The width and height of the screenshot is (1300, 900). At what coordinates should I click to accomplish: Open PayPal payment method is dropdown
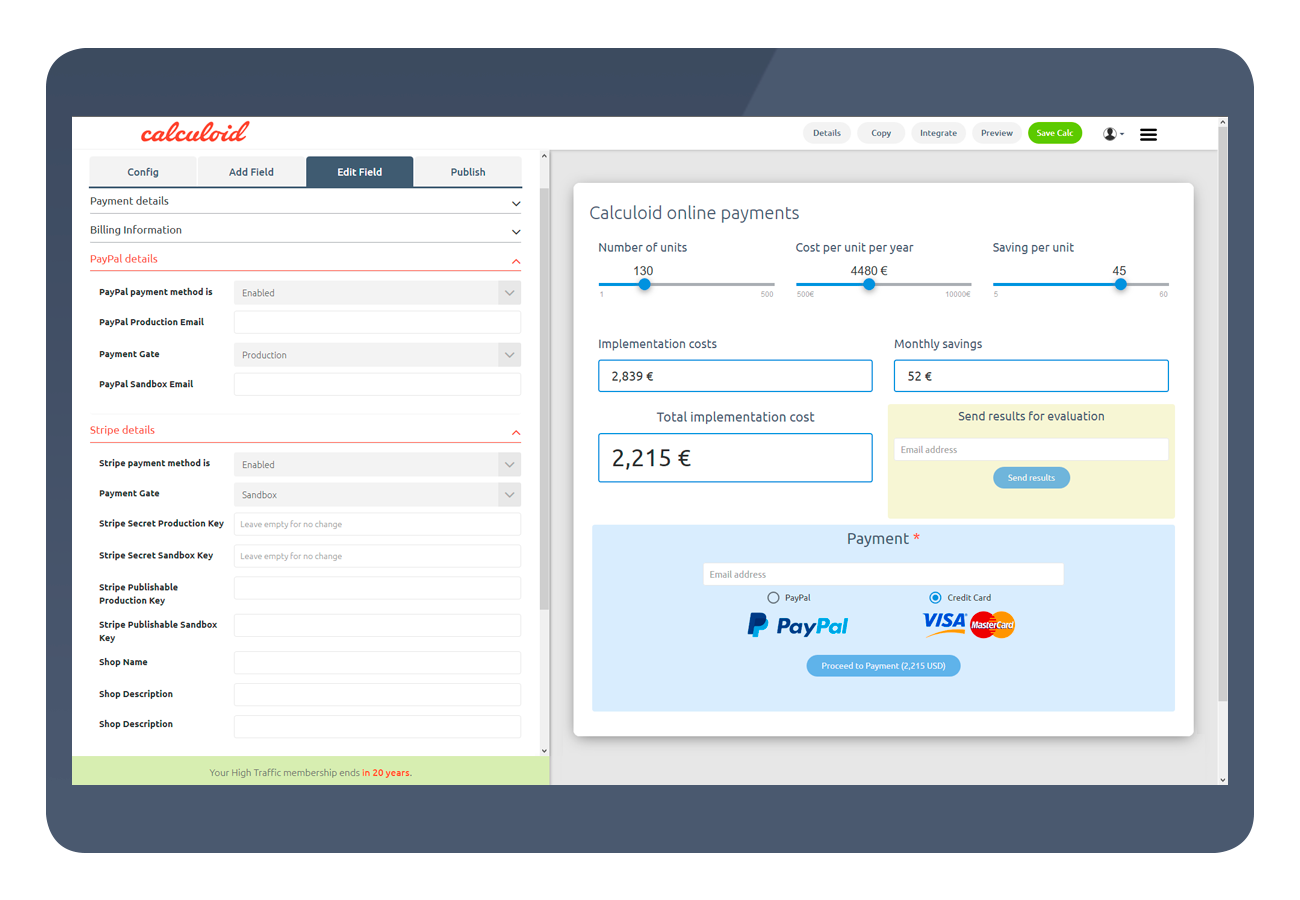[377, 293]
